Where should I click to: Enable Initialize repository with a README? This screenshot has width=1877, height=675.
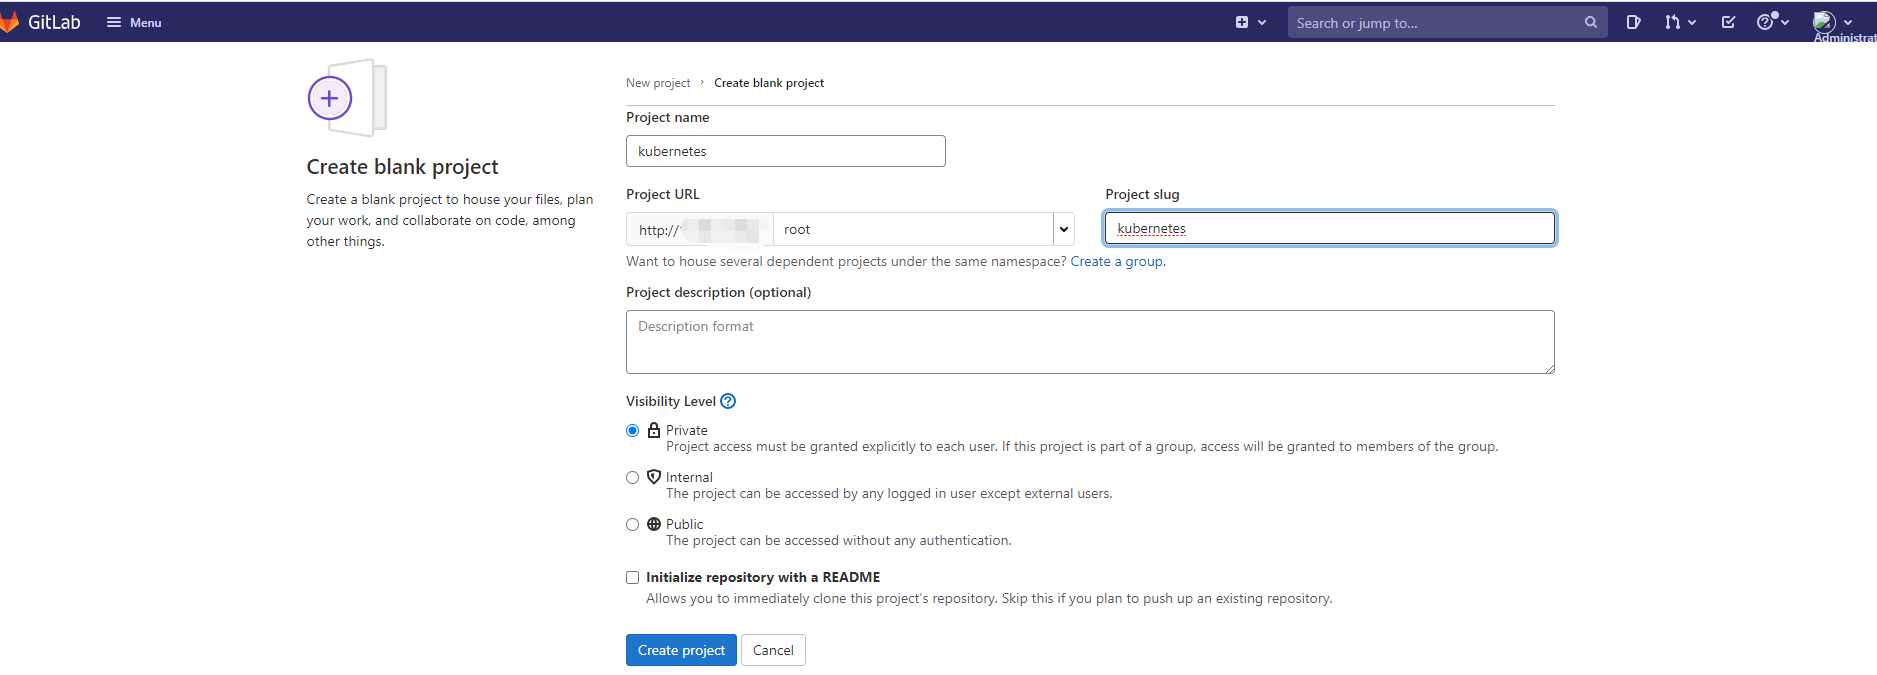632,578
